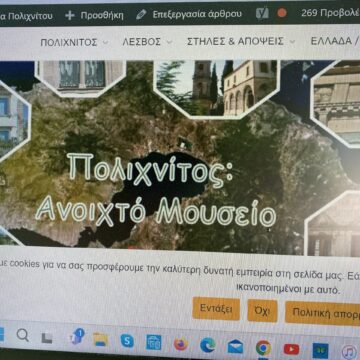Expand the ΛΕΣΒΟΣ menu chevron

pyautogui.click(x=169, y=42)
